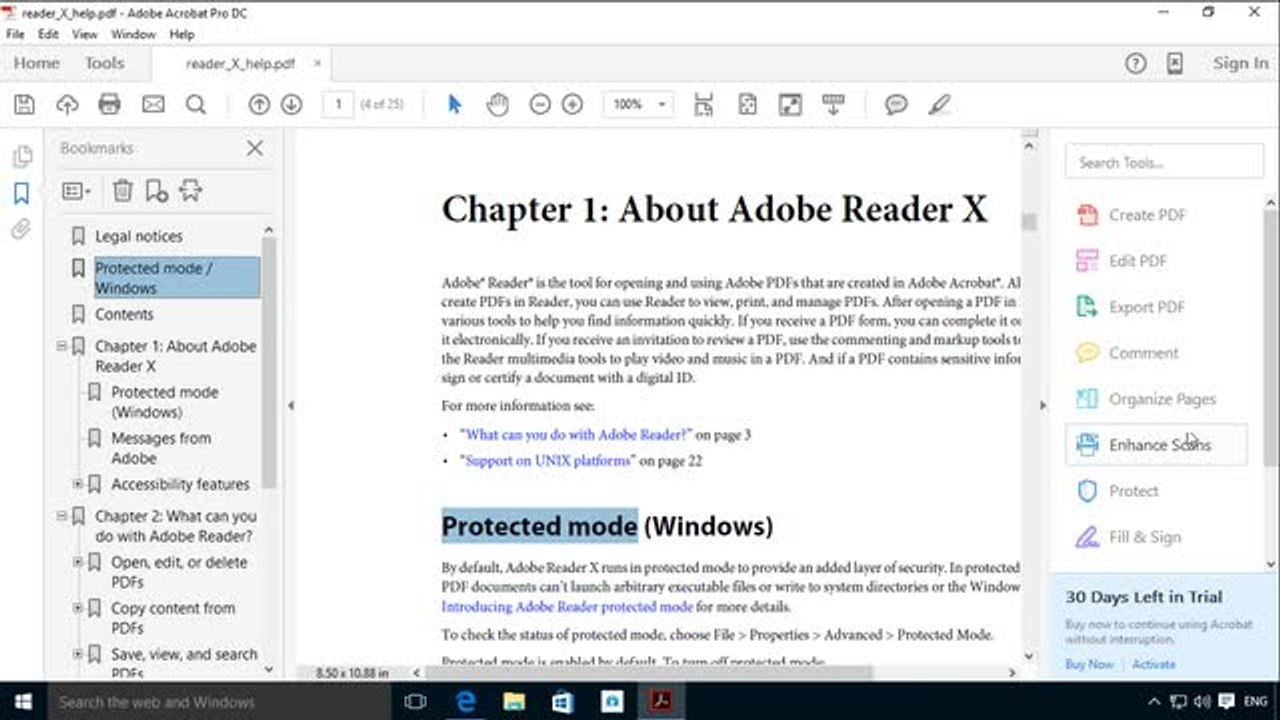
Task: Click the find current bookmark icon
Action: point(191,190)
